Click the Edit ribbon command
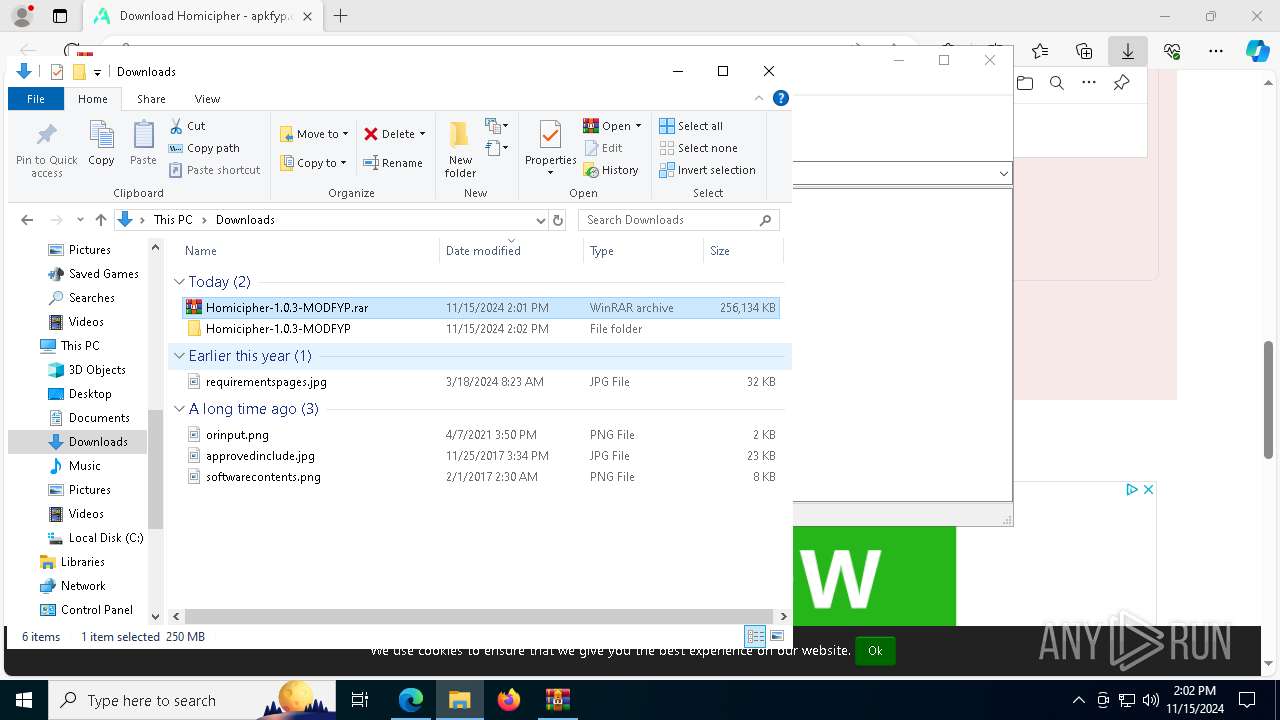The width and height of the screenshot is (1280, 720). (x=603, y=148)
